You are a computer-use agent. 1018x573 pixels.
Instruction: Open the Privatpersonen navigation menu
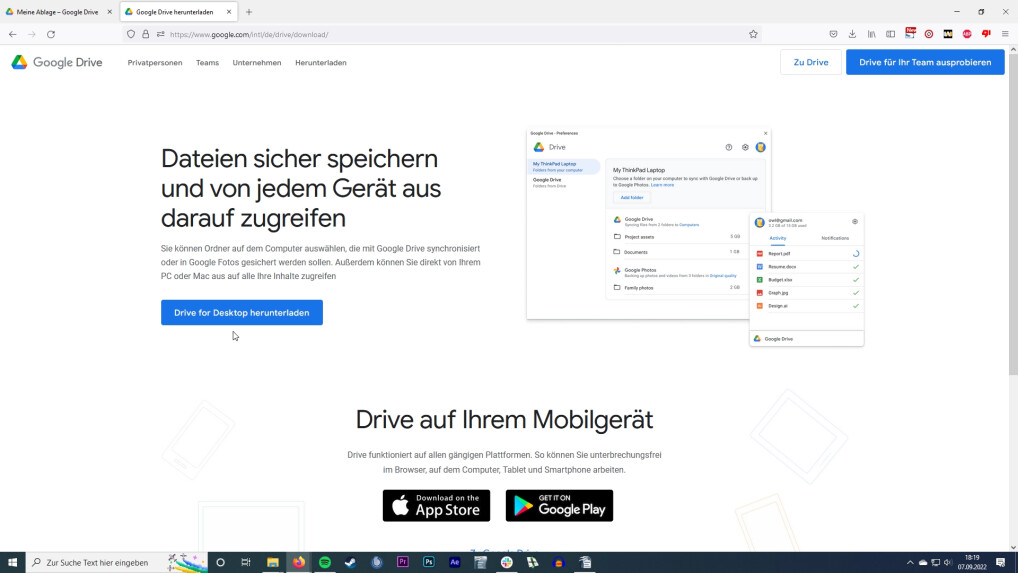tap(155, 63)
